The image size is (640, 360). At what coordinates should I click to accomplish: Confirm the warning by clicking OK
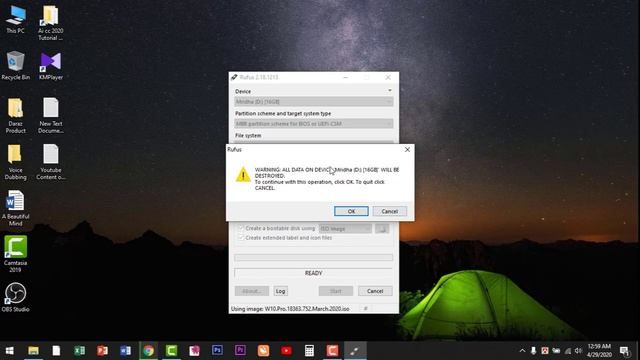click(351, 211)
